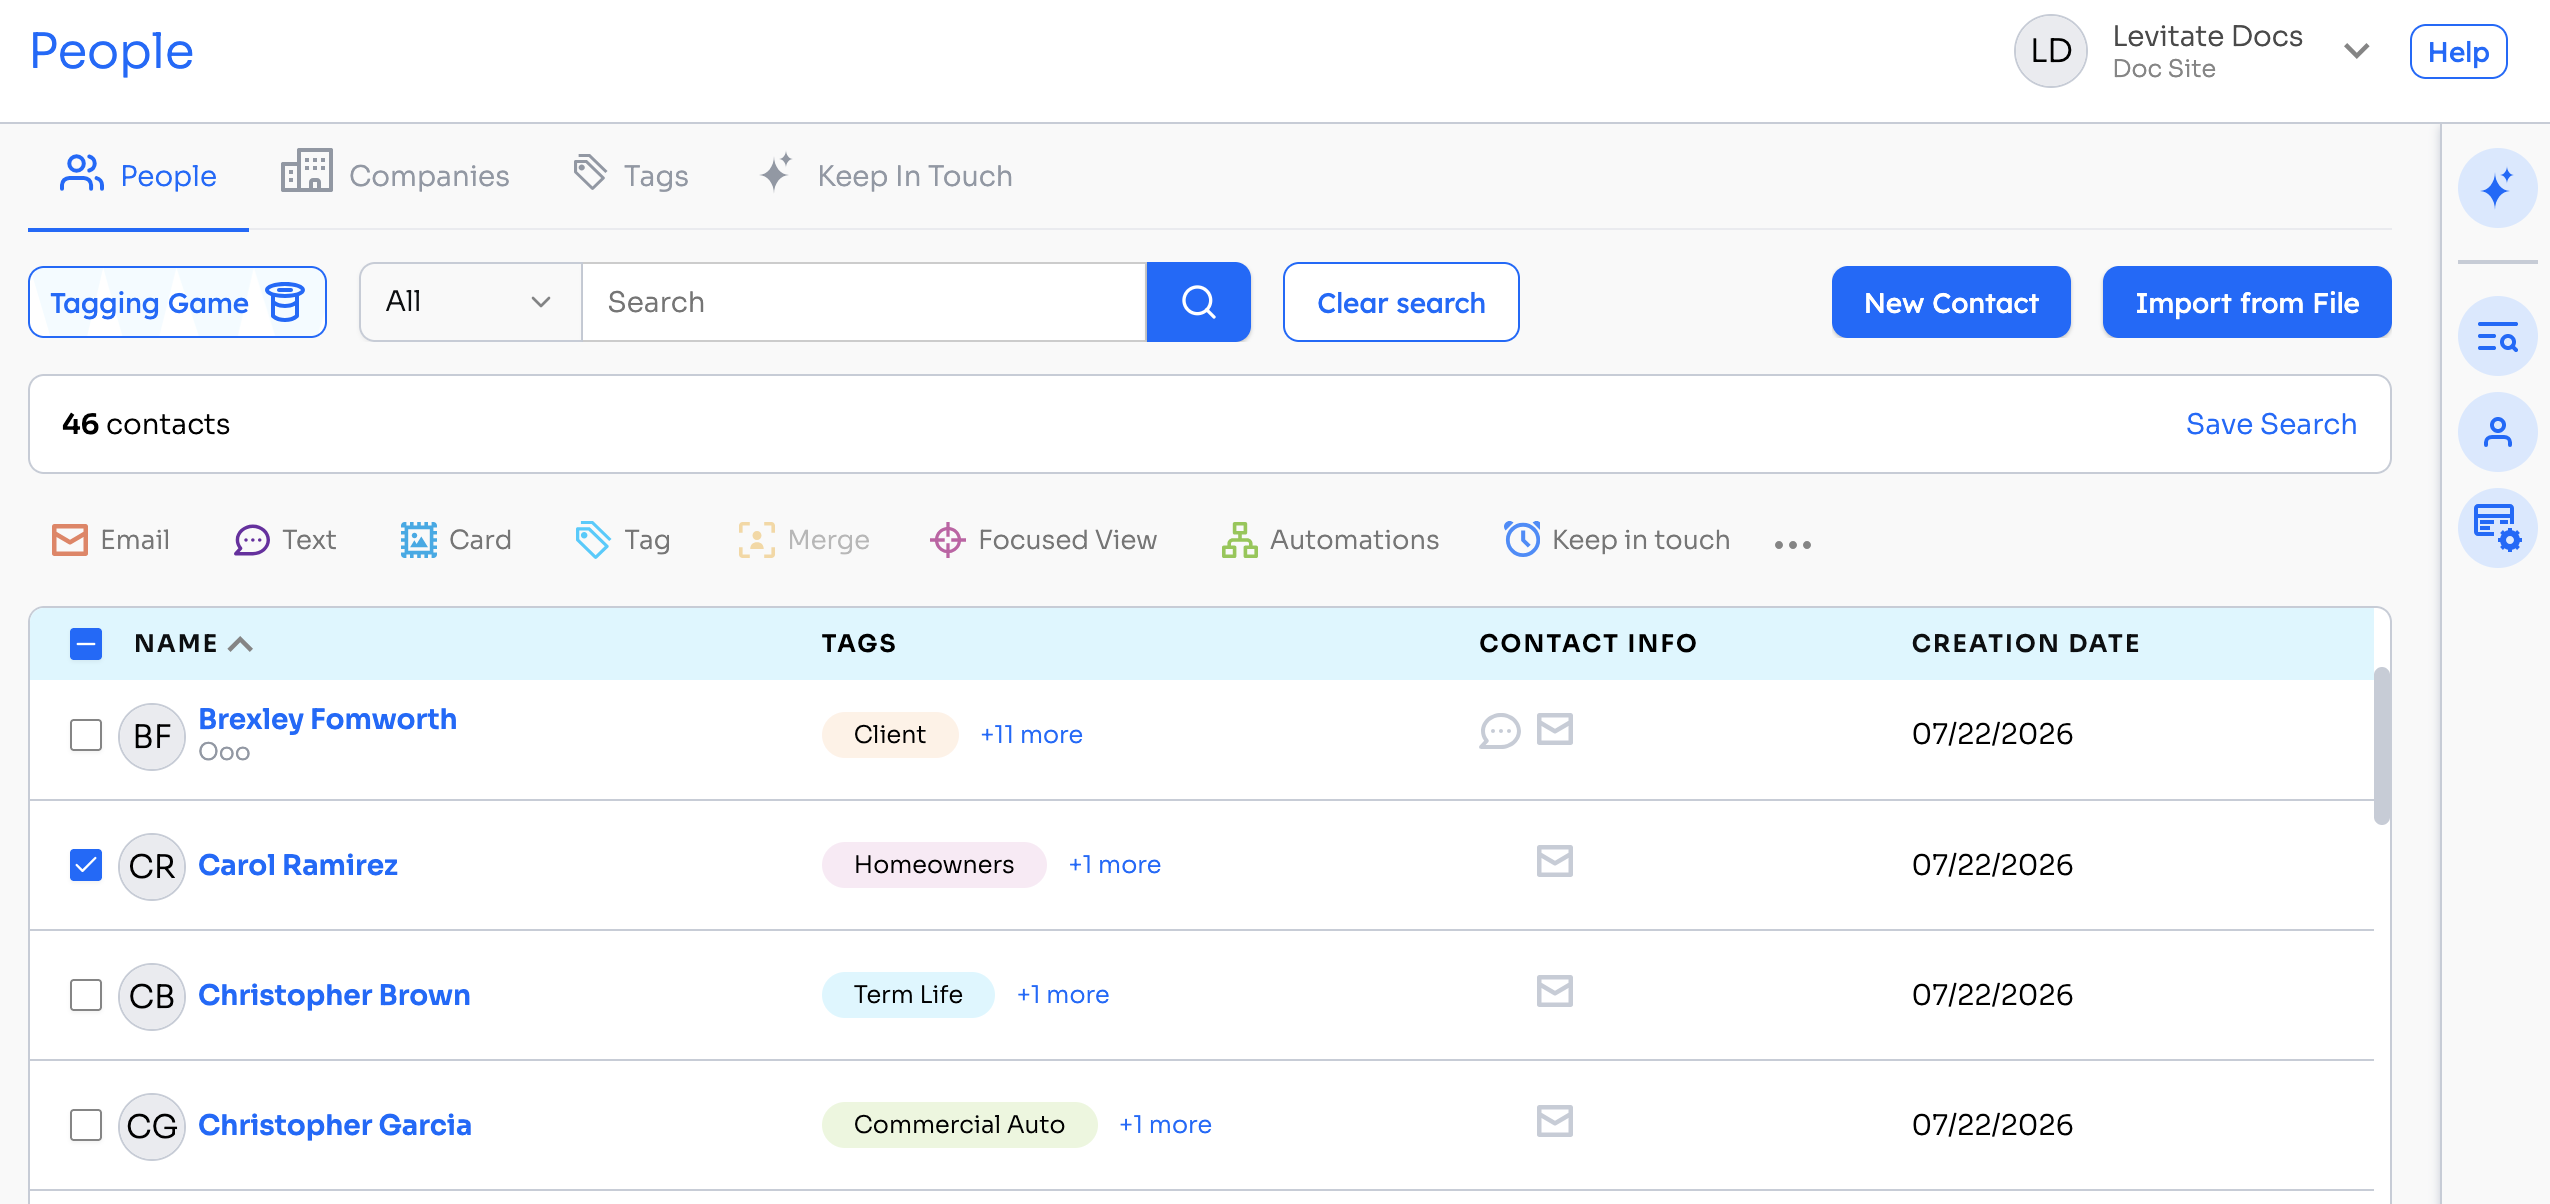
Task: Click Brexley Fomworth's text bubble icon
Action: point(1500,731)
